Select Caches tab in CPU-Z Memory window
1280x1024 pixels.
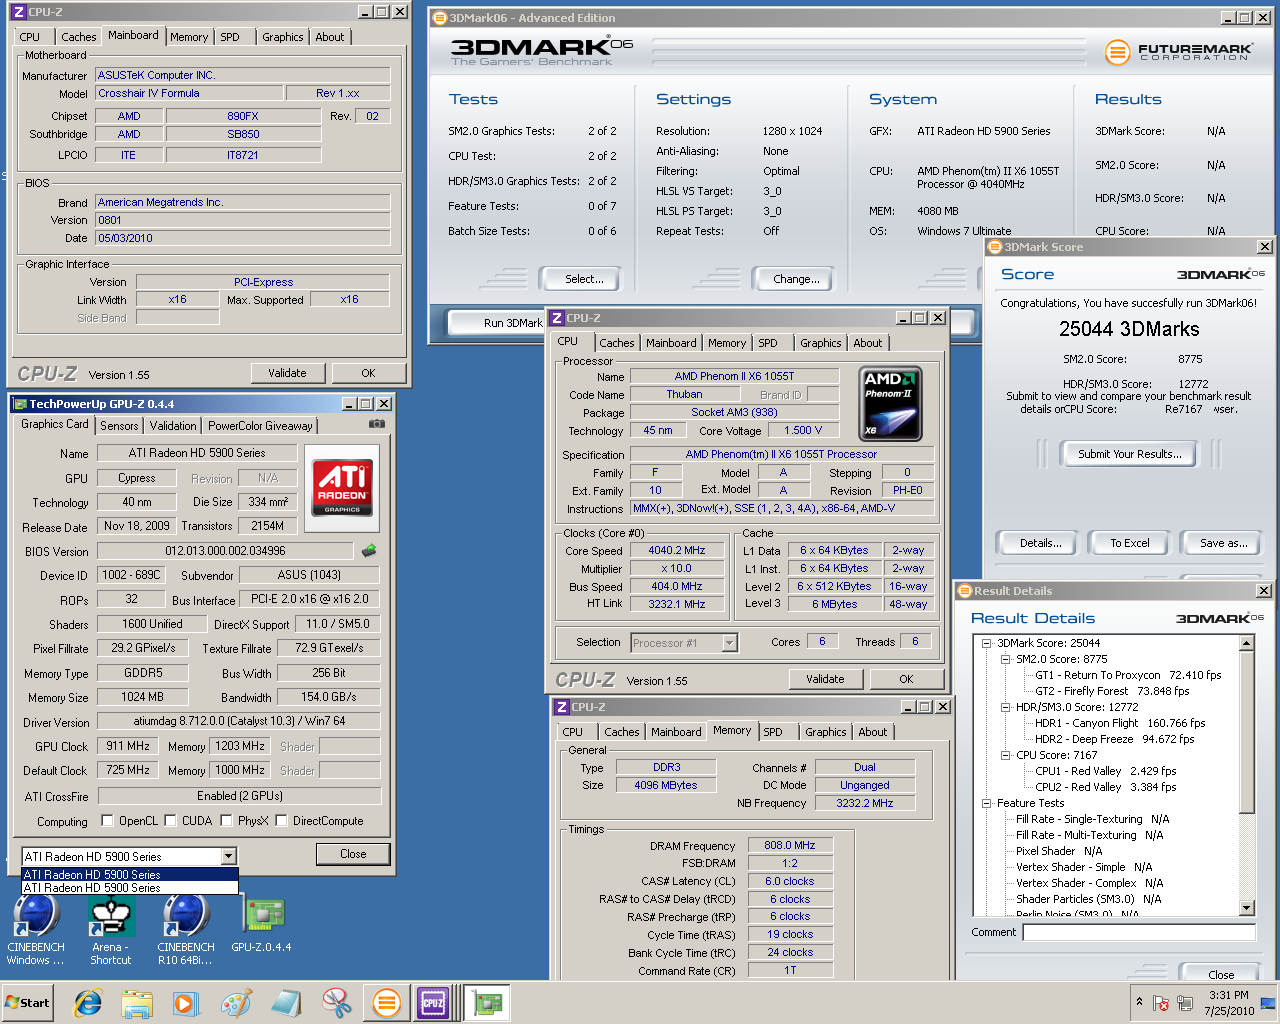point(621,732)
